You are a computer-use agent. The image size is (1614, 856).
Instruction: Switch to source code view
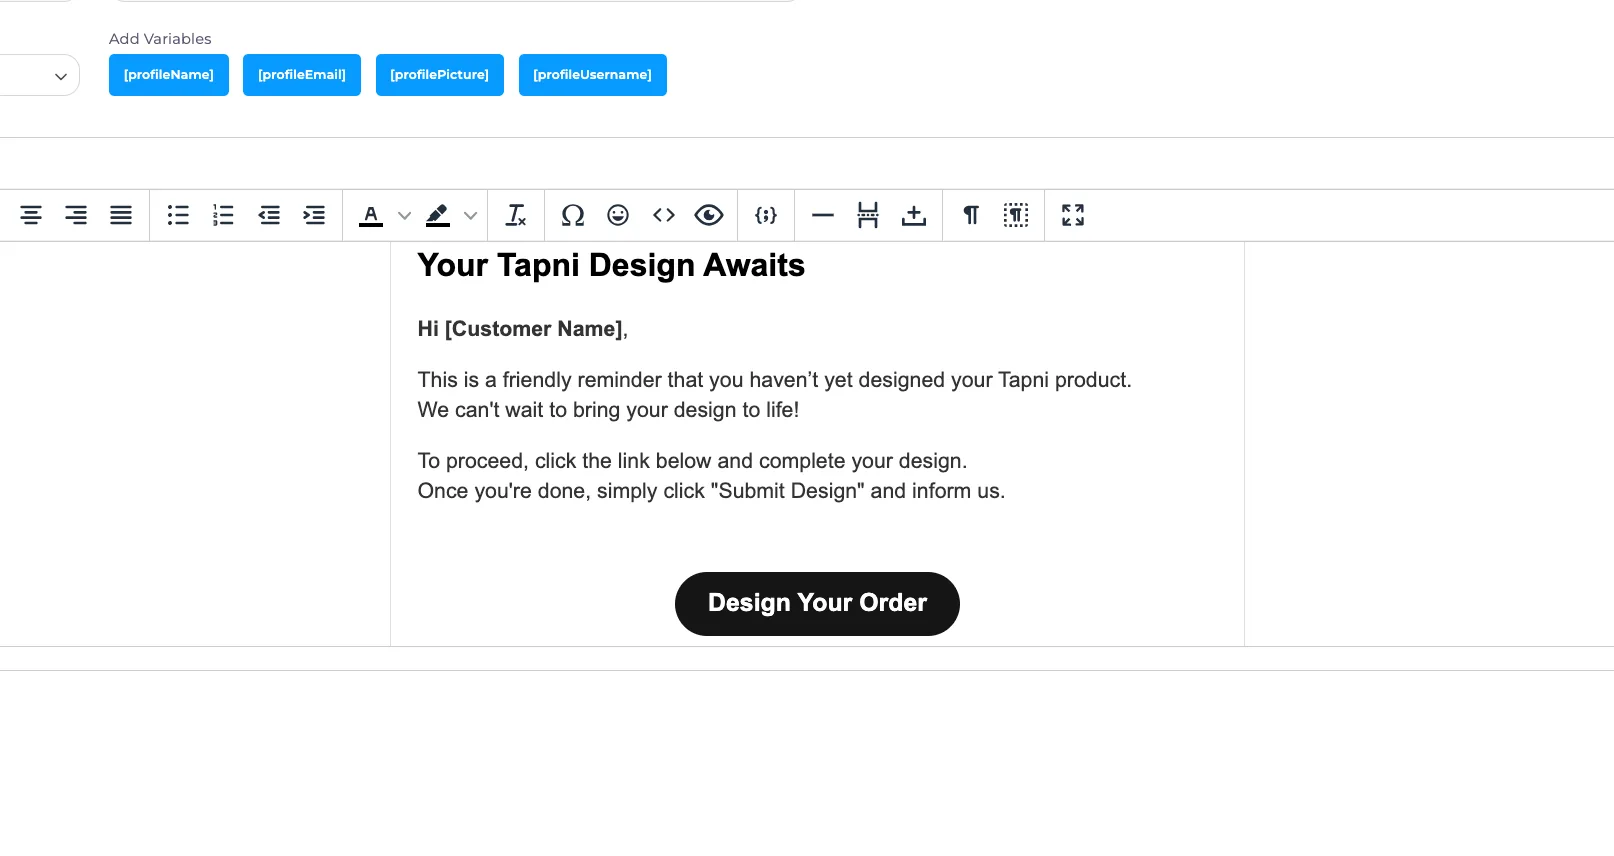(x=664, y=215)
